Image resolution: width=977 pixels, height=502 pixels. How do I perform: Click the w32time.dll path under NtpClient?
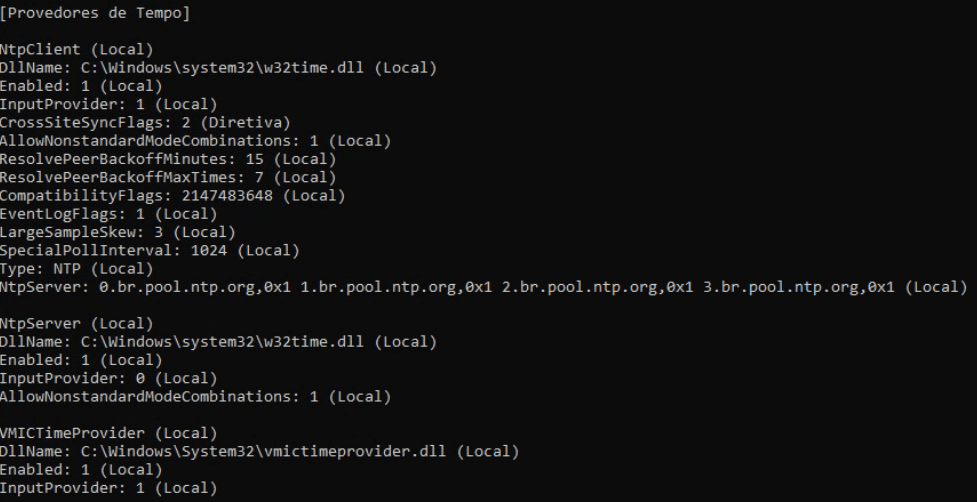pyautogui.click(x=222, y=67)
